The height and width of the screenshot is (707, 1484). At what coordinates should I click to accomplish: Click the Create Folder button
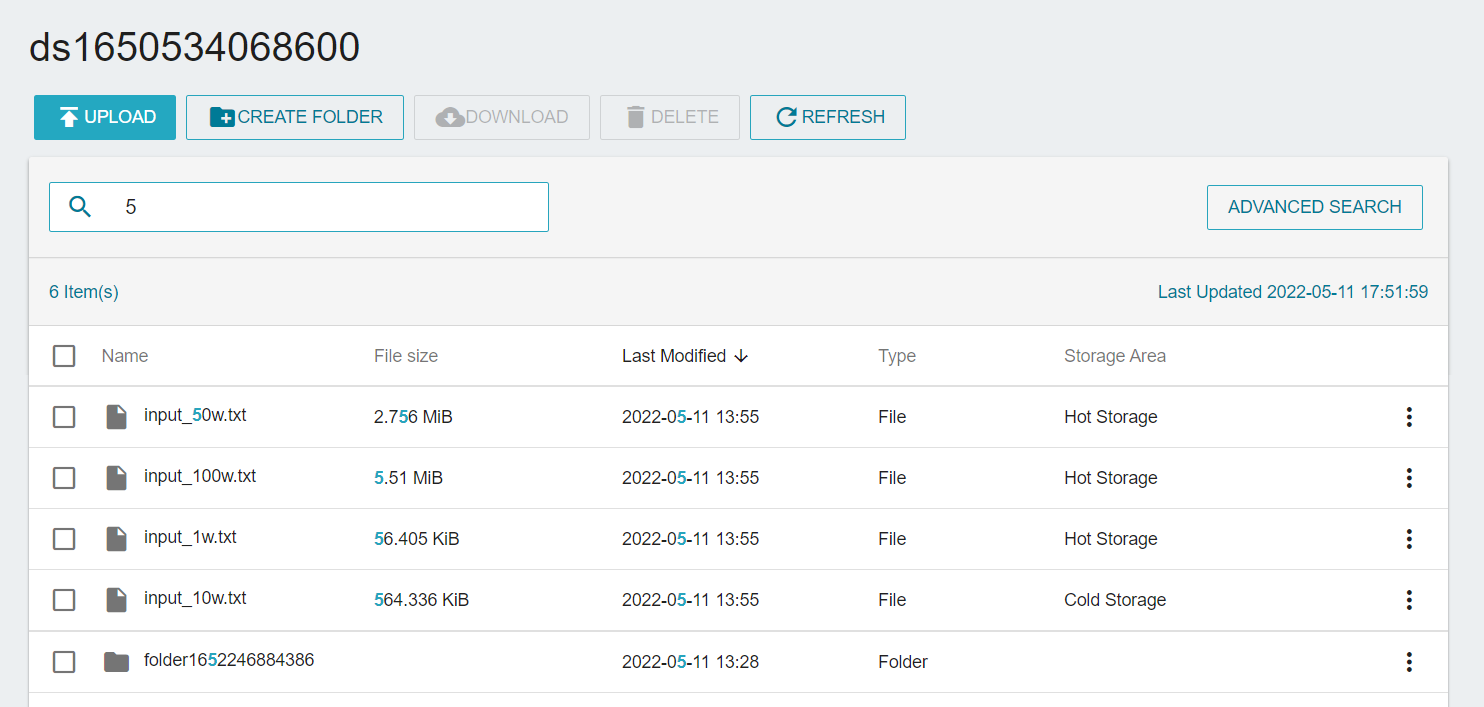tap(295, 117)
